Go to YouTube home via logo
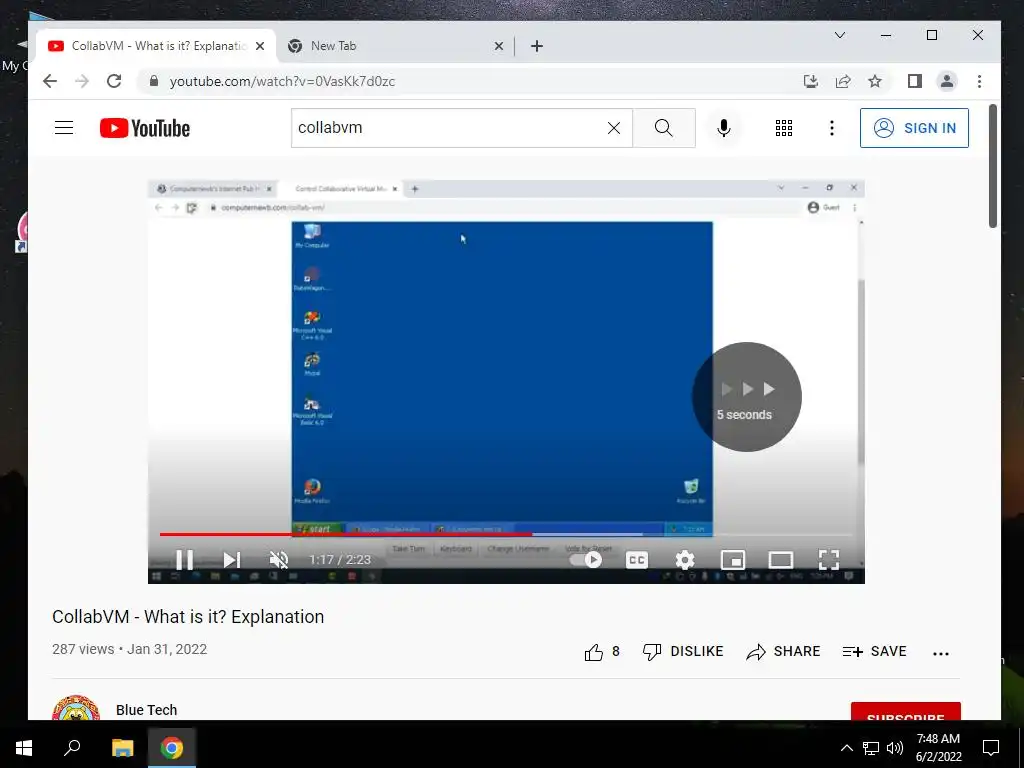This screenshot has width=1024, height=768. (145, 128)
